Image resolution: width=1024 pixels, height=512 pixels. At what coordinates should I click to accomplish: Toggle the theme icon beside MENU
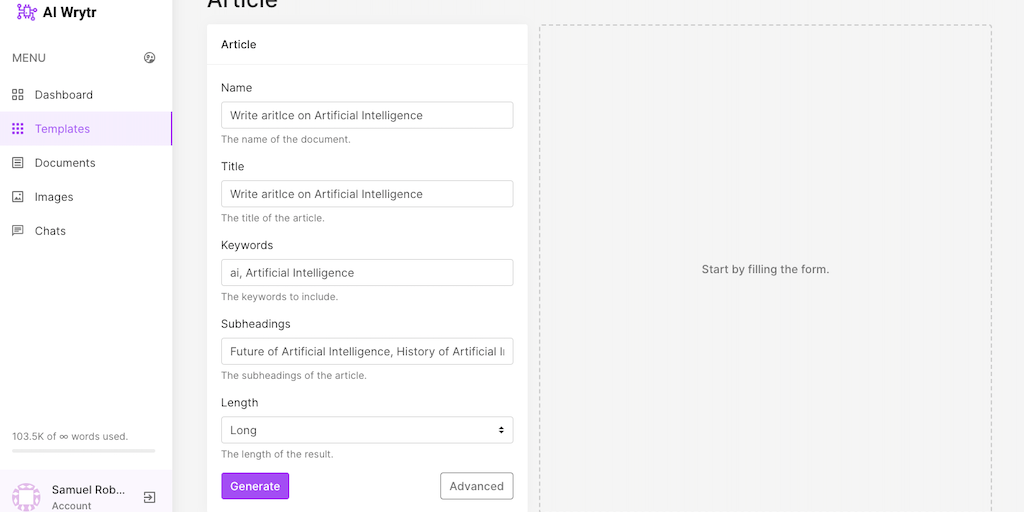[x=150, y=58]
